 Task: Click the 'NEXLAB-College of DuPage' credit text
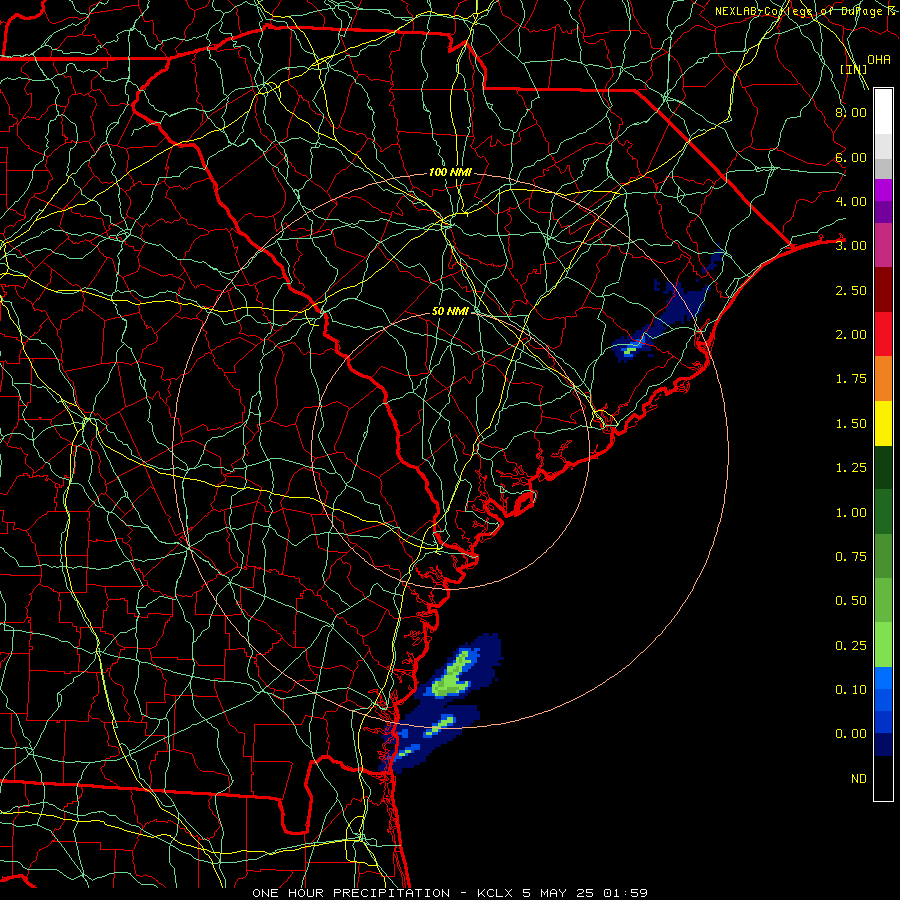pos(798,11)
